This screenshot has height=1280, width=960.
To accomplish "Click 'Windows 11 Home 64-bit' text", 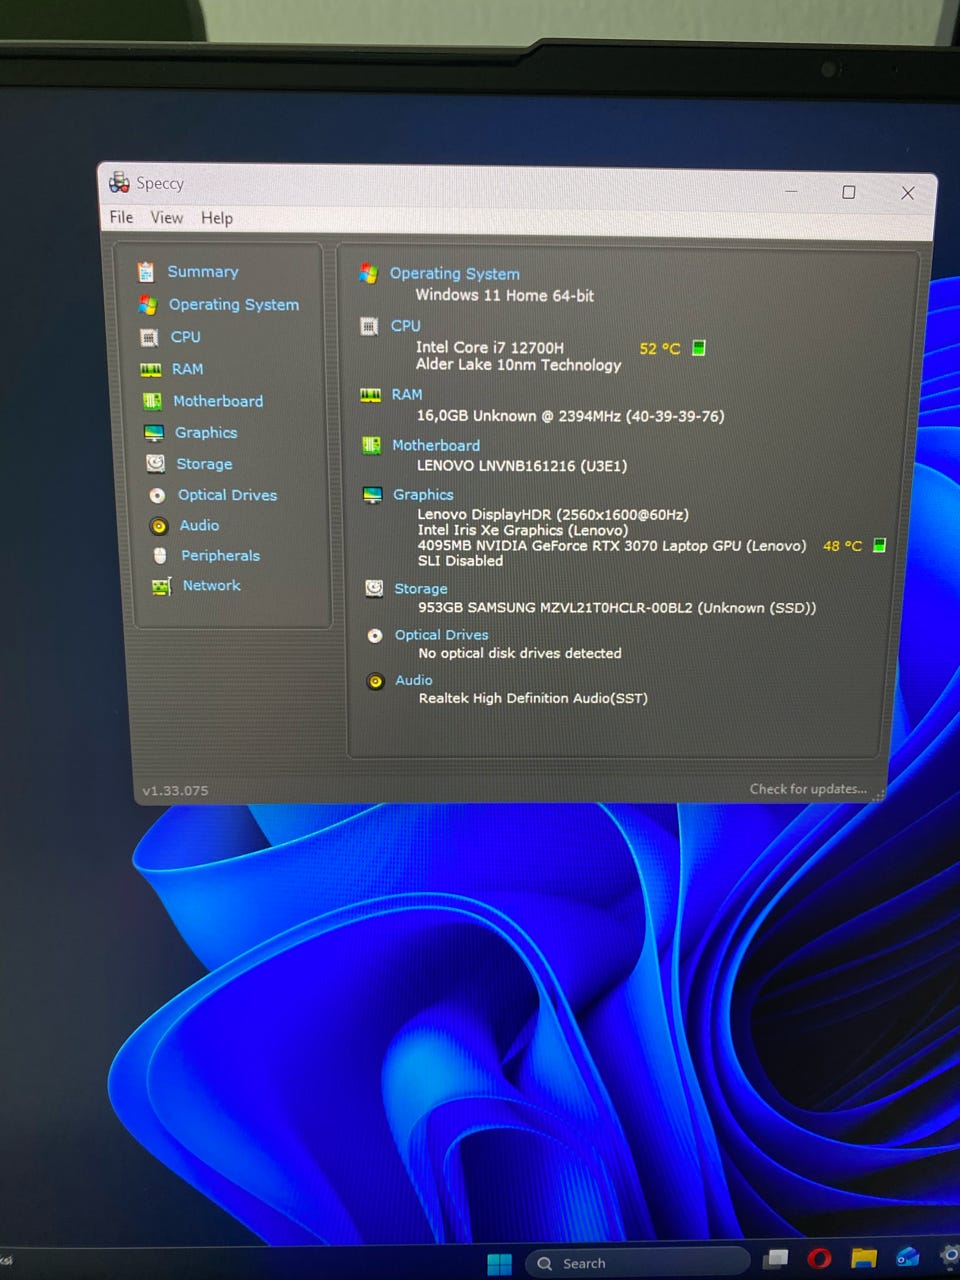I will pos(505,295).
